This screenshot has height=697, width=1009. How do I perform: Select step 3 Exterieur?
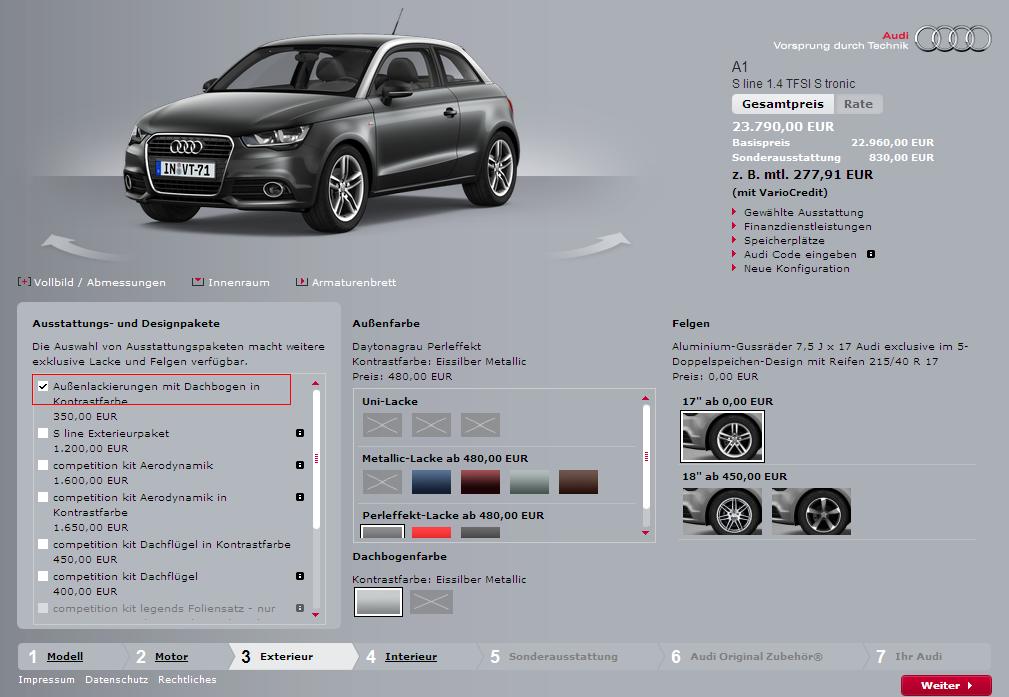coord(286,656)
